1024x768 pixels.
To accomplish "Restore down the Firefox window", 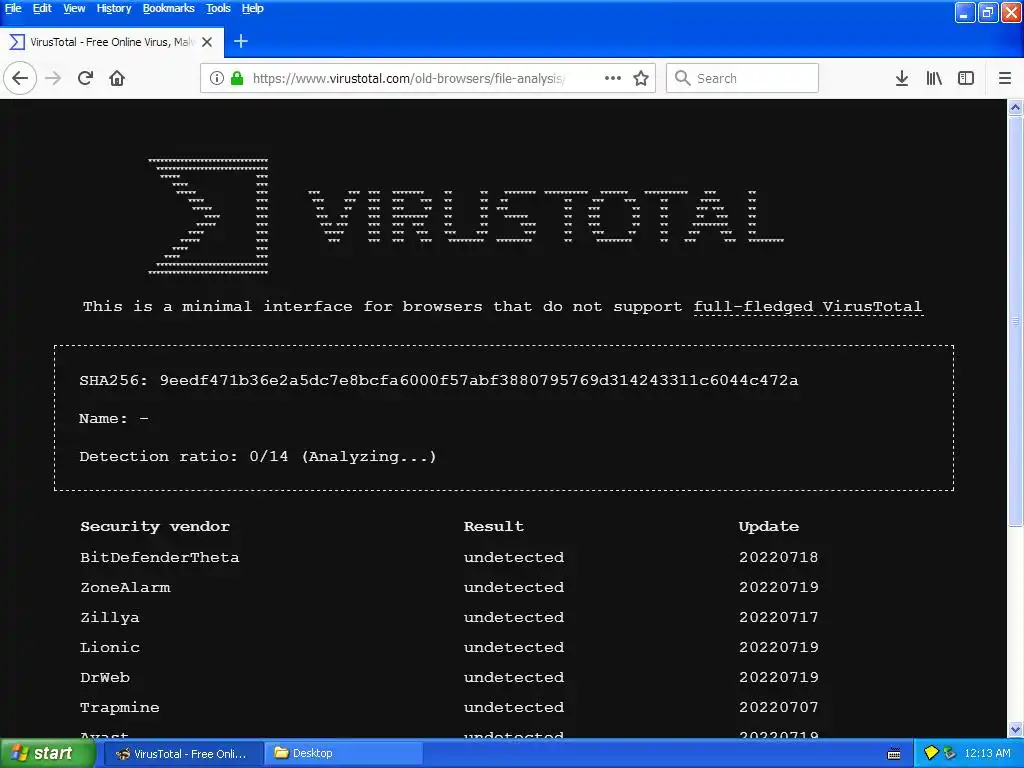I will 988,12.
